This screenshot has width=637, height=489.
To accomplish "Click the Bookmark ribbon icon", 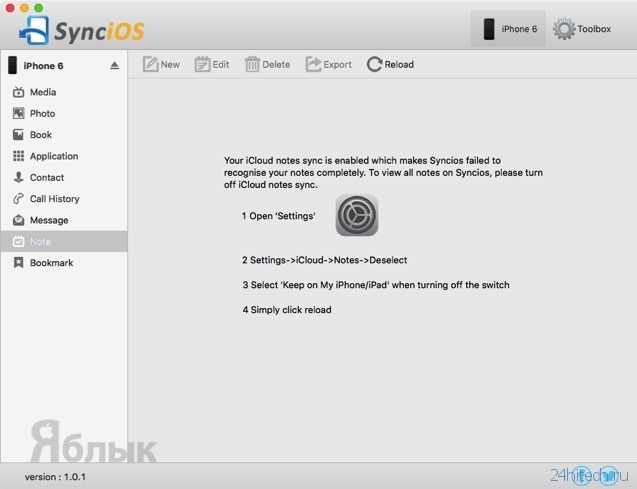I will pos(18,262).
